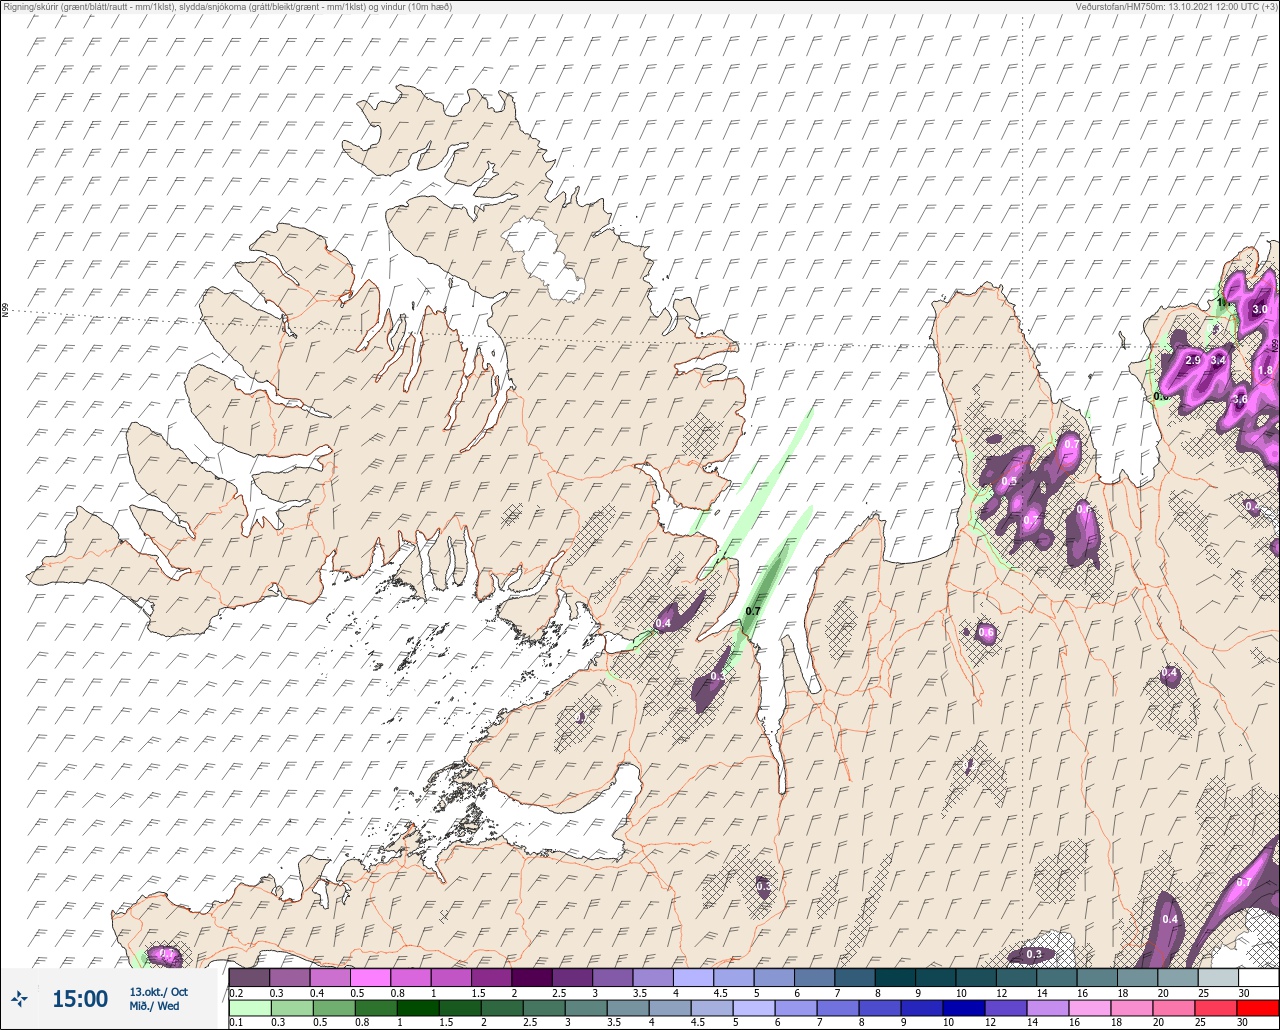Click the 3.0 precipitation value on the map
This screenshot has height=1030, width=1280.
click(1260, 310)
